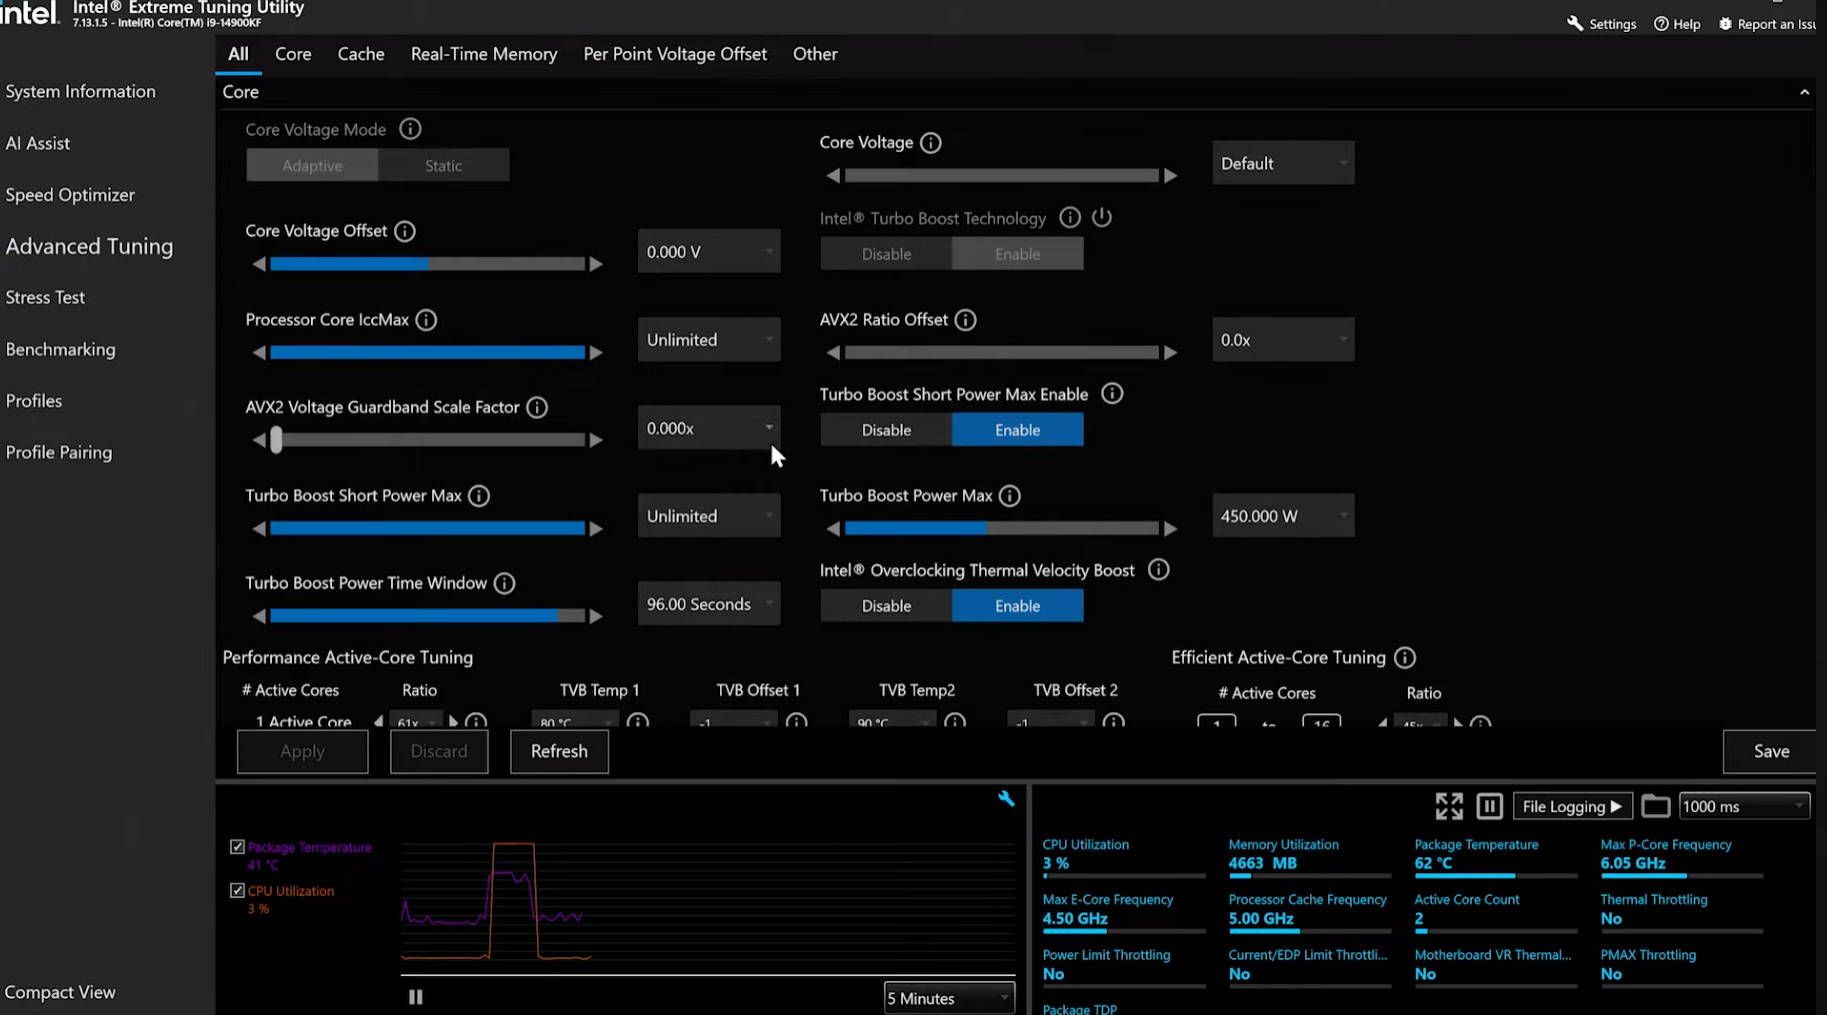Show info for Efficient Active-Core Tuning
Image resolution: width=1827 pixels, height=1015 pixels.
pyautogui.click(x=1405, y=658)
